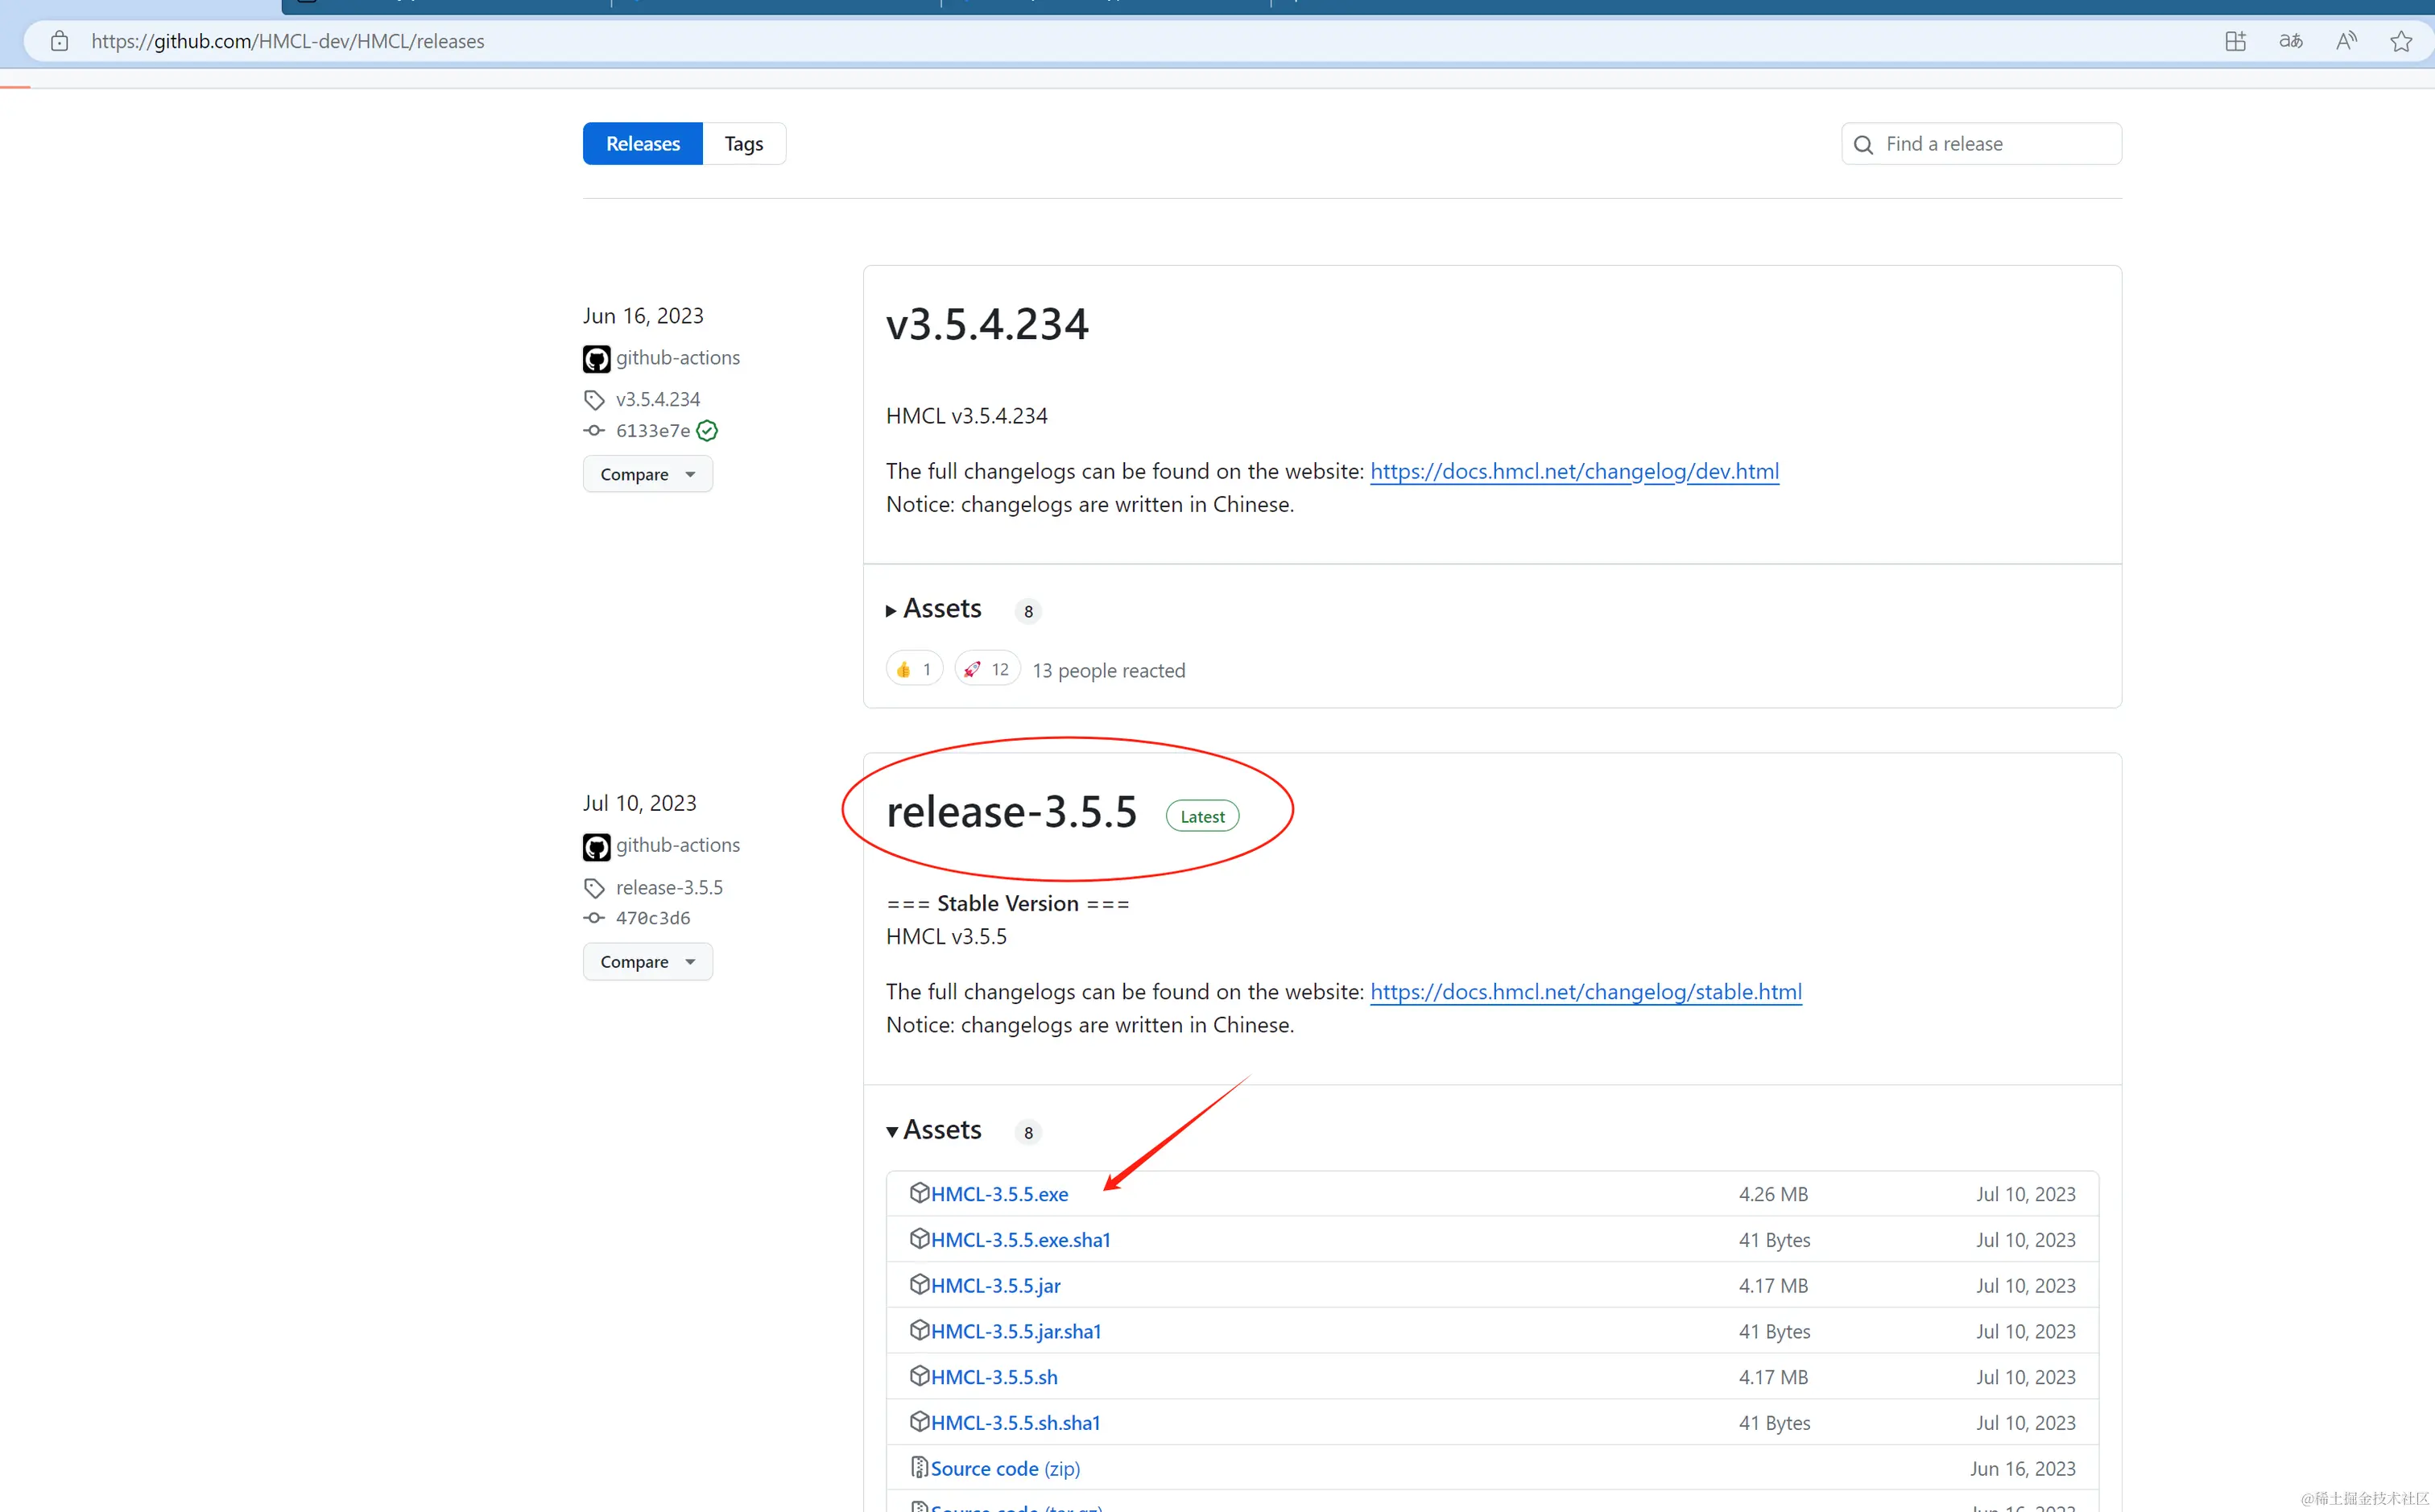Click package icon beside HMCL-3.5.5.jar

tap(919, 1284)
